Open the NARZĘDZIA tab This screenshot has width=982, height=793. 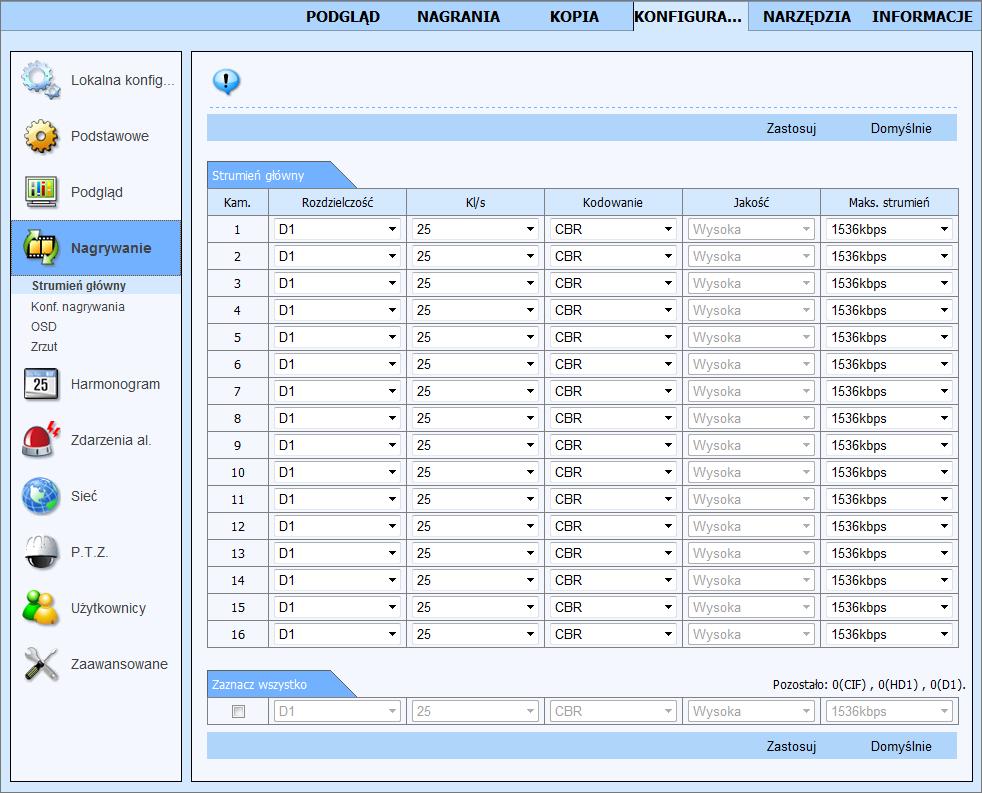[x=807, y=17]
